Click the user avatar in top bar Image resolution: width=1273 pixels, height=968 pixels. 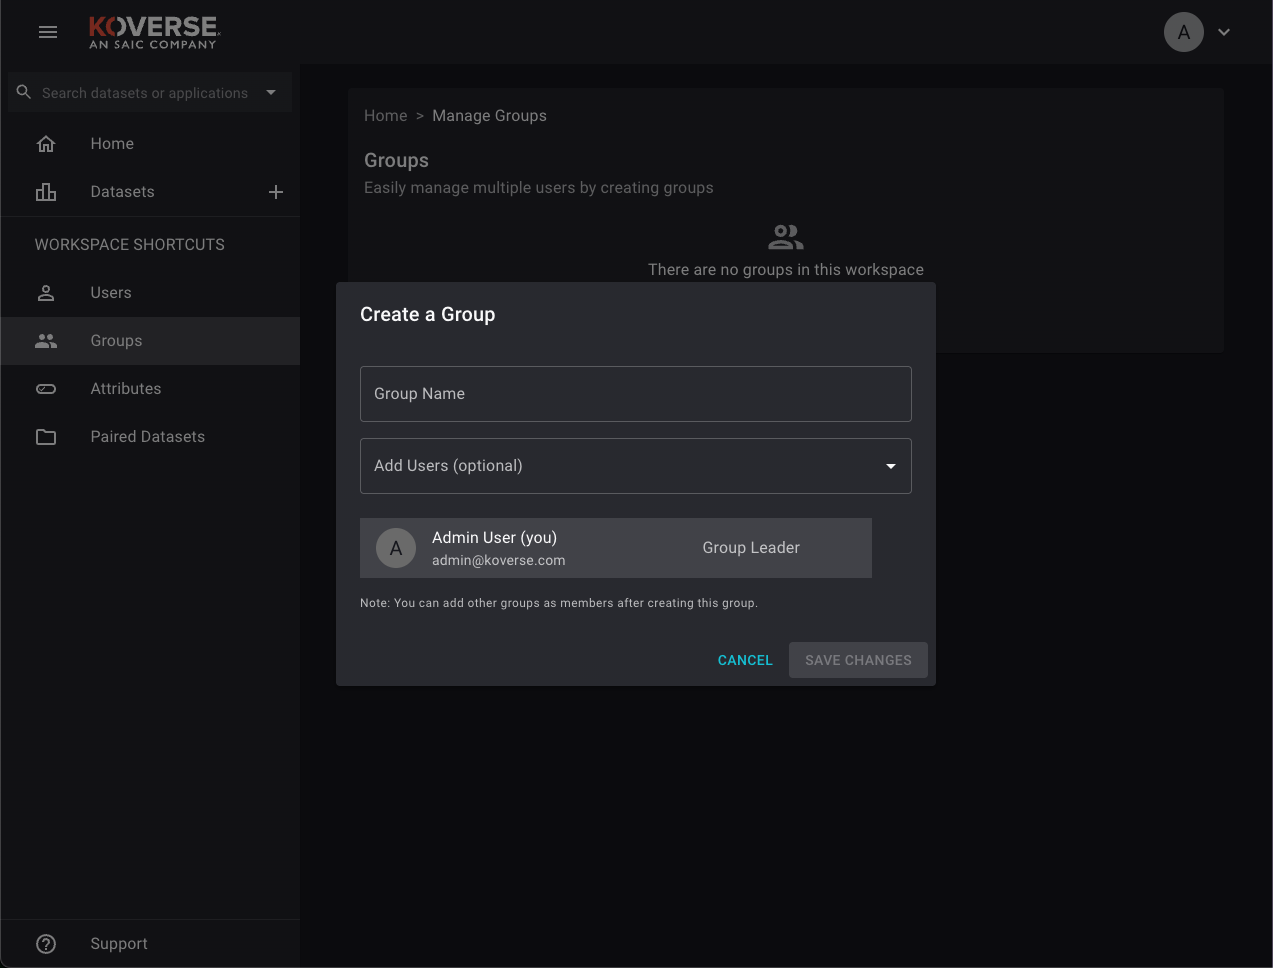click(x=1183, y=32)
